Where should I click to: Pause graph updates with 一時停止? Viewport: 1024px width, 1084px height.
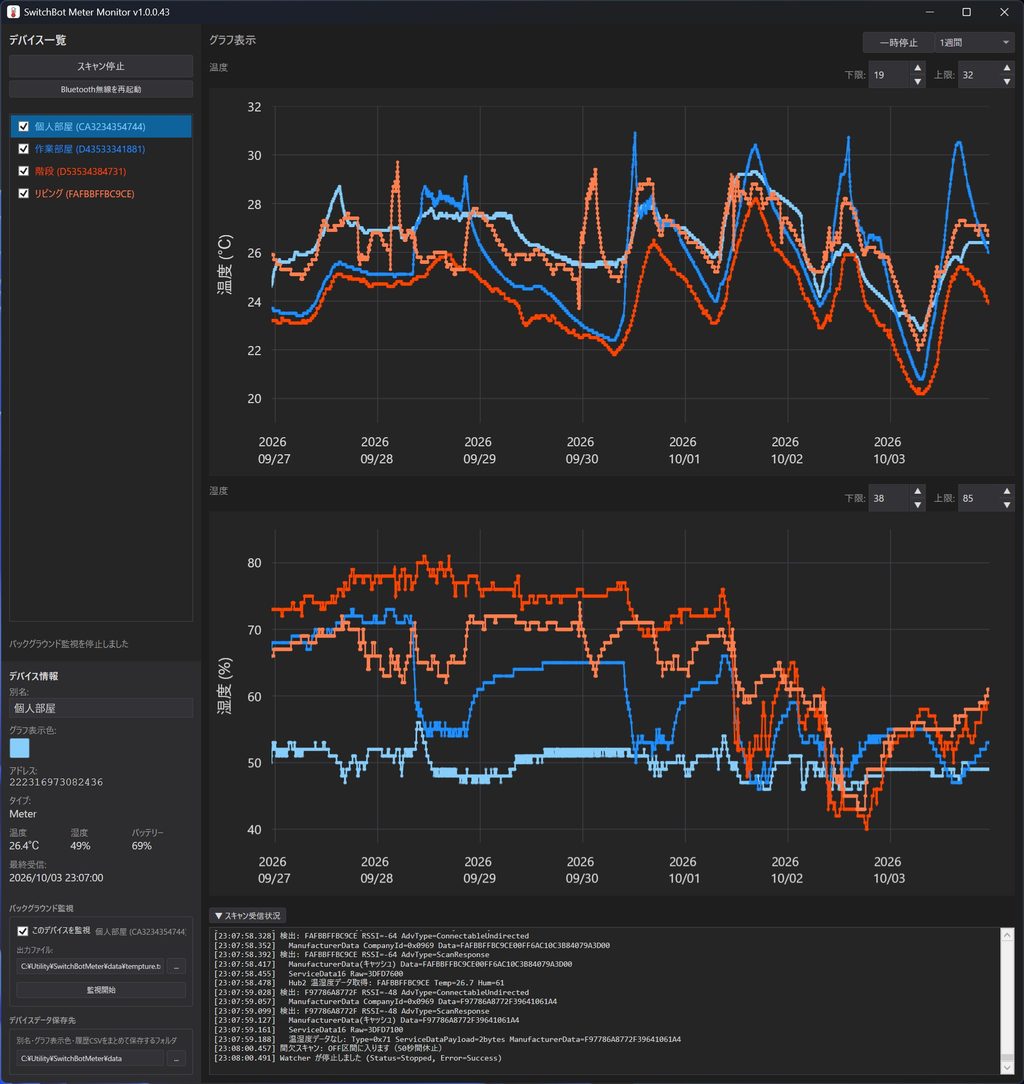tap(898, 43)
